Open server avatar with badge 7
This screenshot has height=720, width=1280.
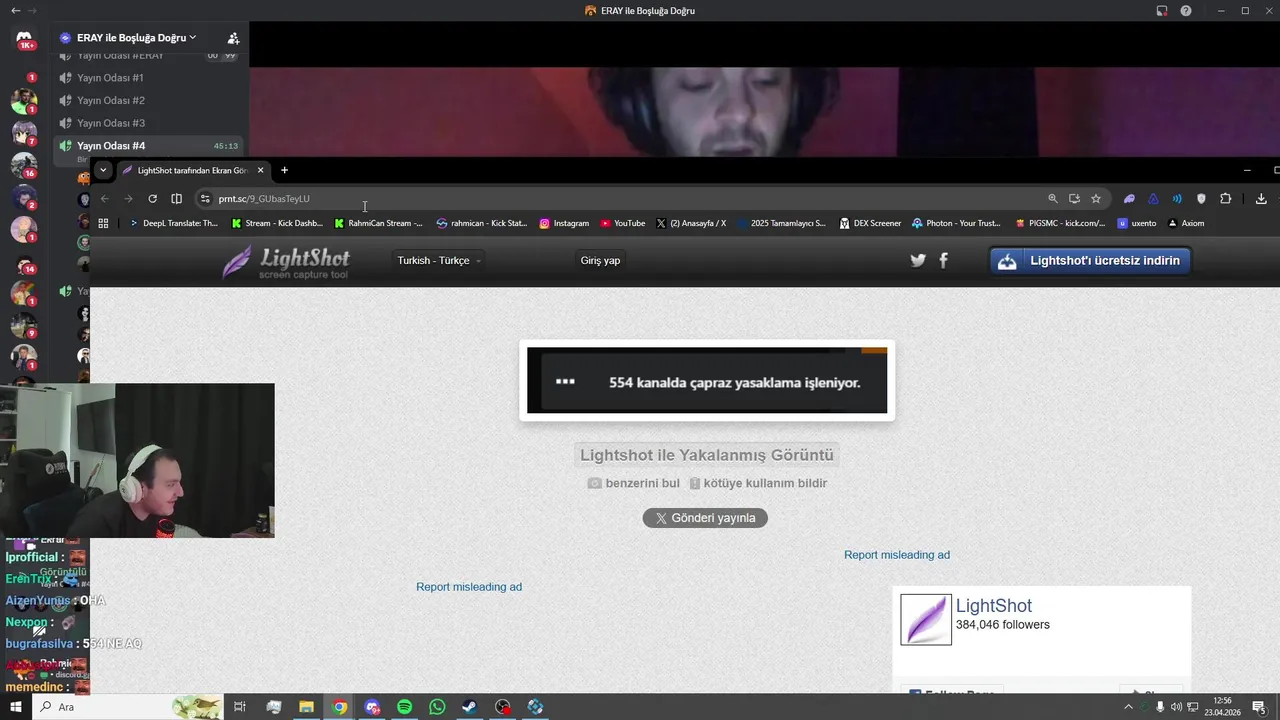point(24,133)
